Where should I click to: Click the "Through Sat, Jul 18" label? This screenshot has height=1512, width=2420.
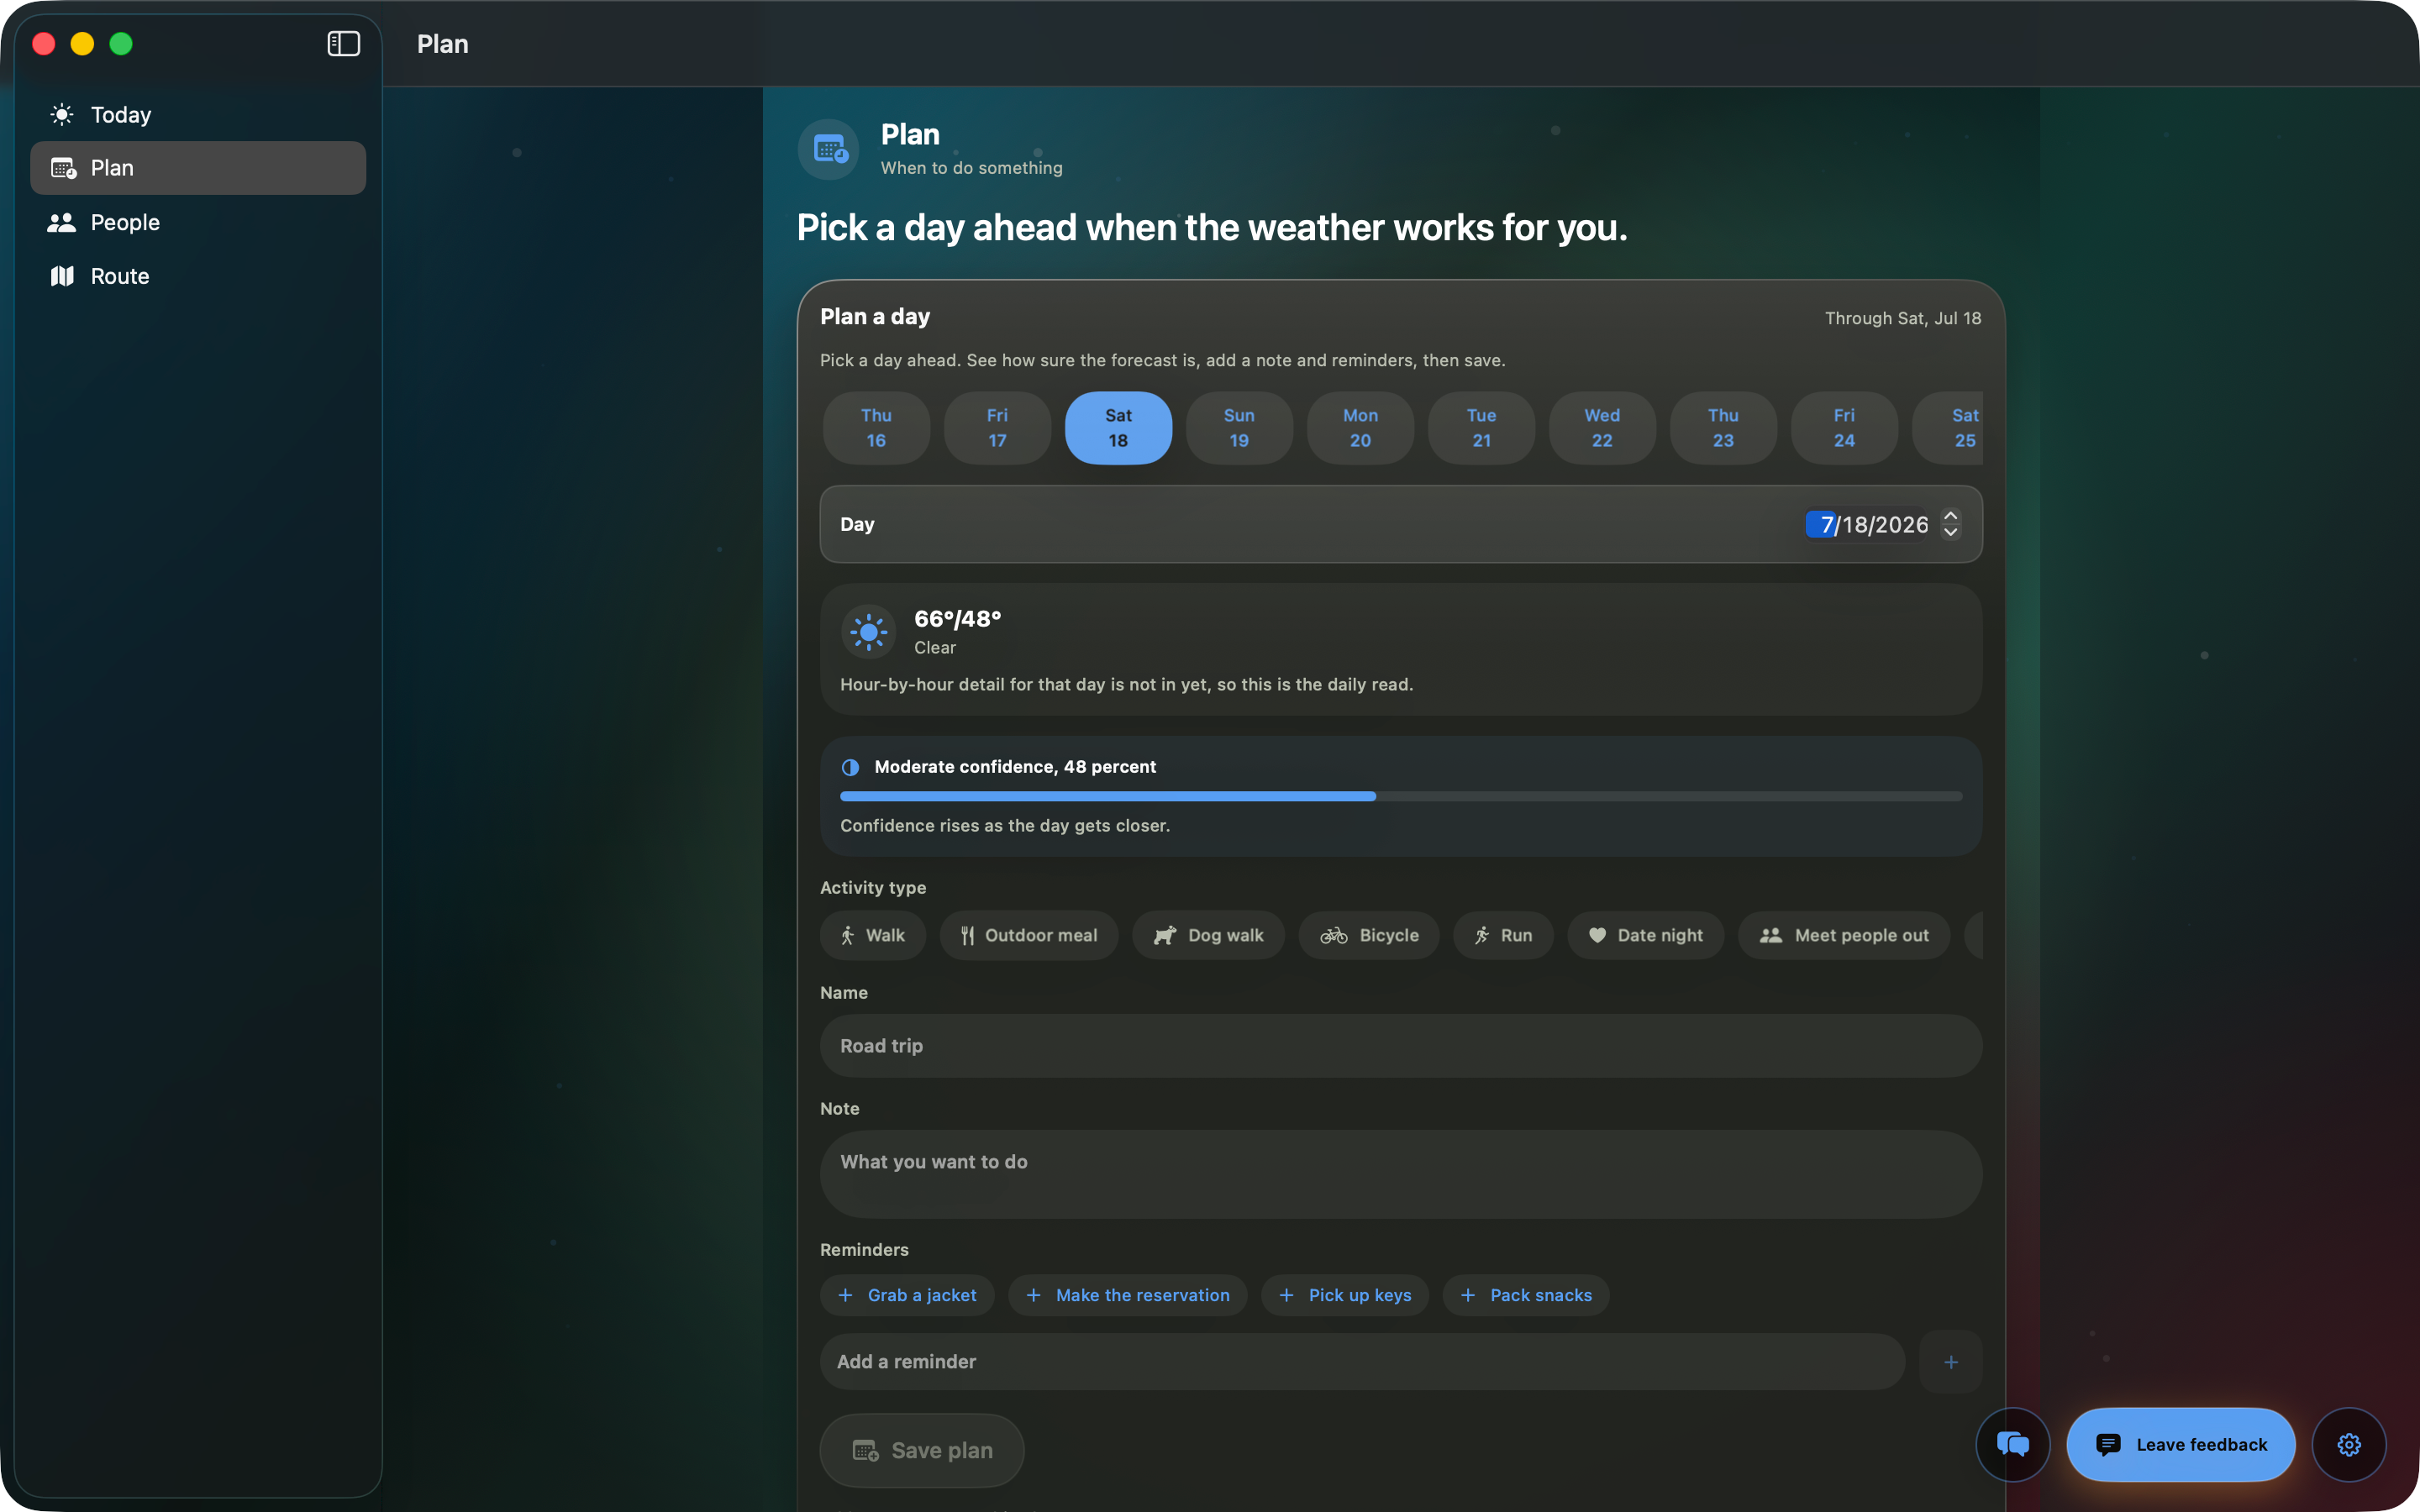click(1902, 318)
